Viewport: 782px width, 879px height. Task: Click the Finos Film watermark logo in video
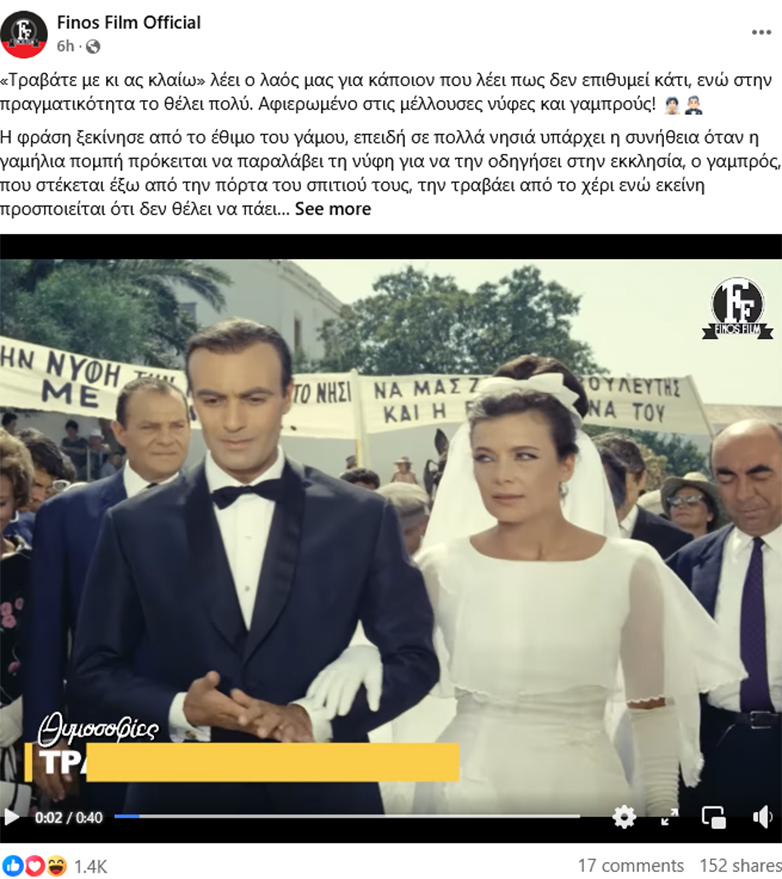point(738,308)
